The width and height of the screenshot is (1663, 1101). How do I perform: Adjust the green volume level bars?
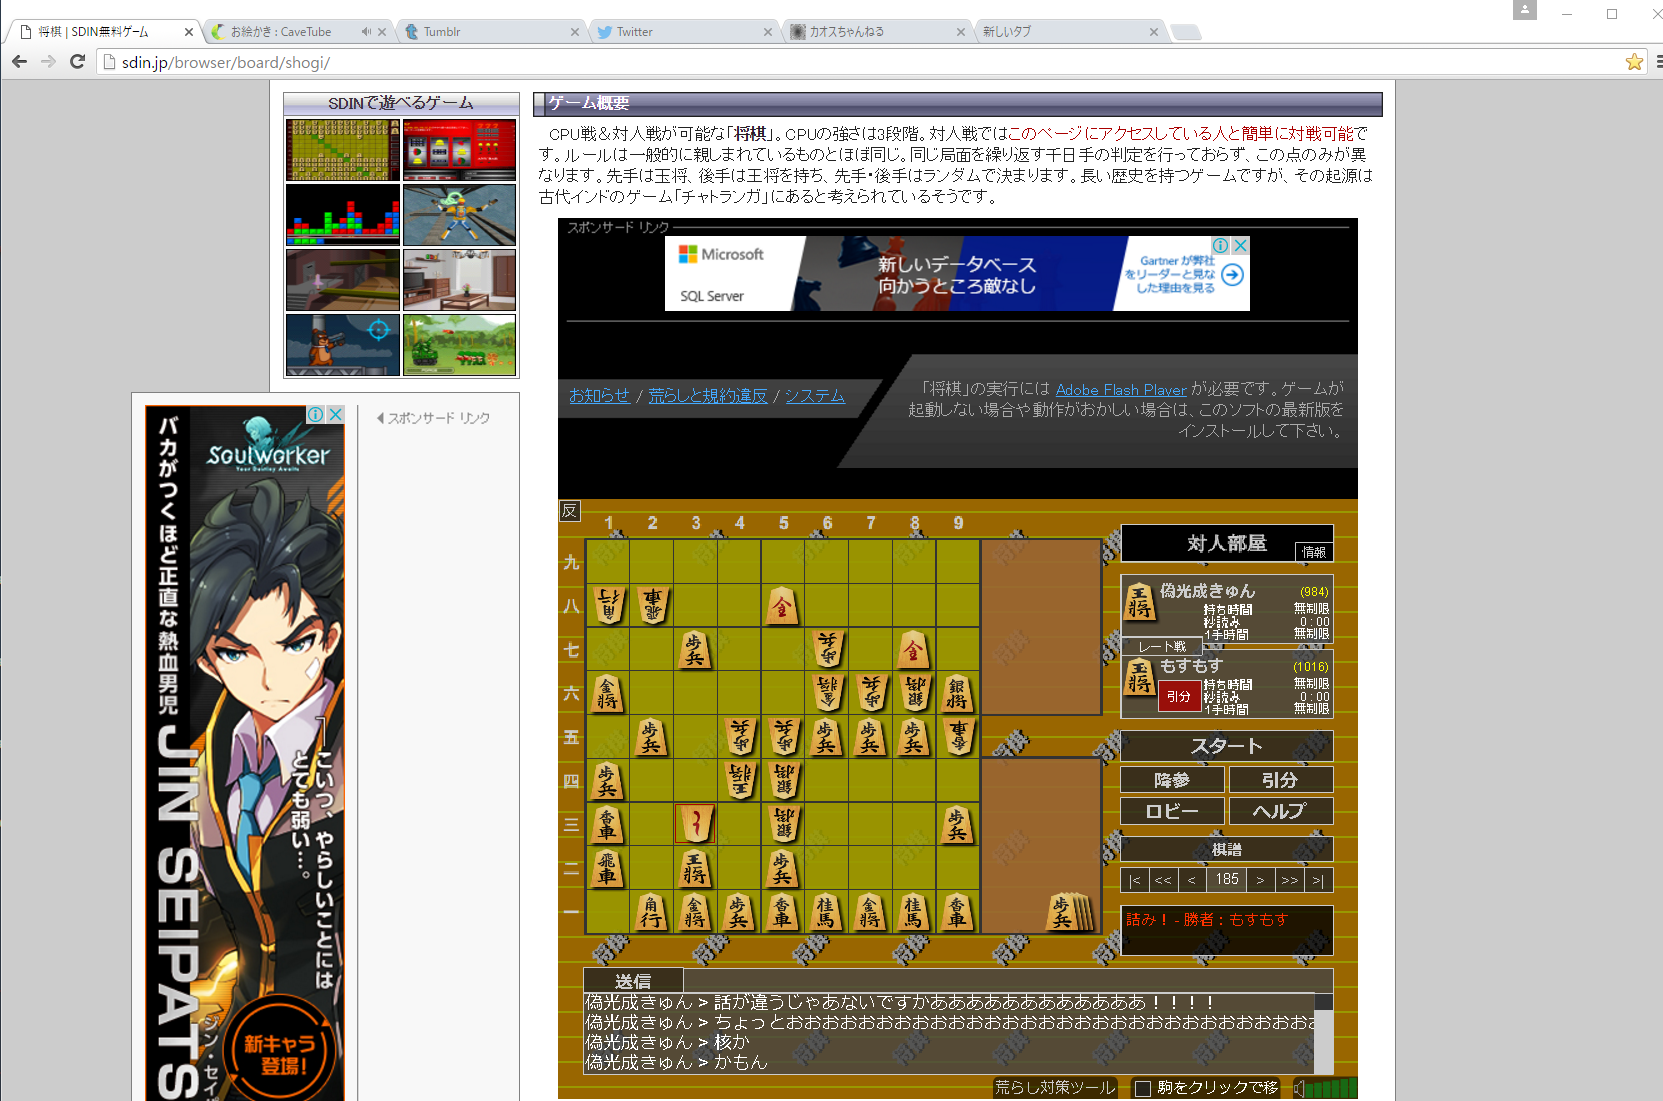pyautogui.click(x=1331, y=1088)
